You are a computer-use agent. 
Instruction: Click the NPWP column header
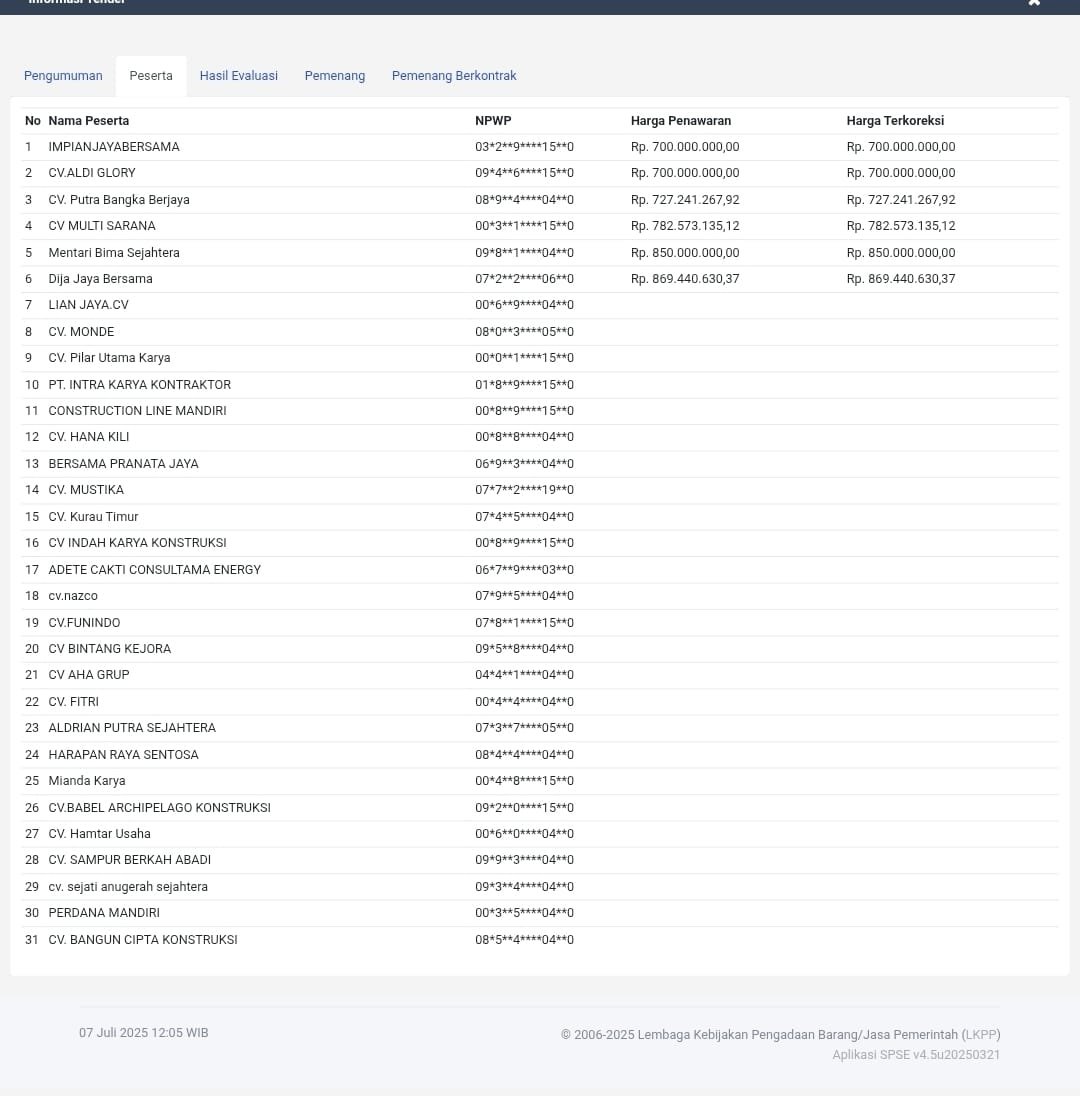click(493, 120)
